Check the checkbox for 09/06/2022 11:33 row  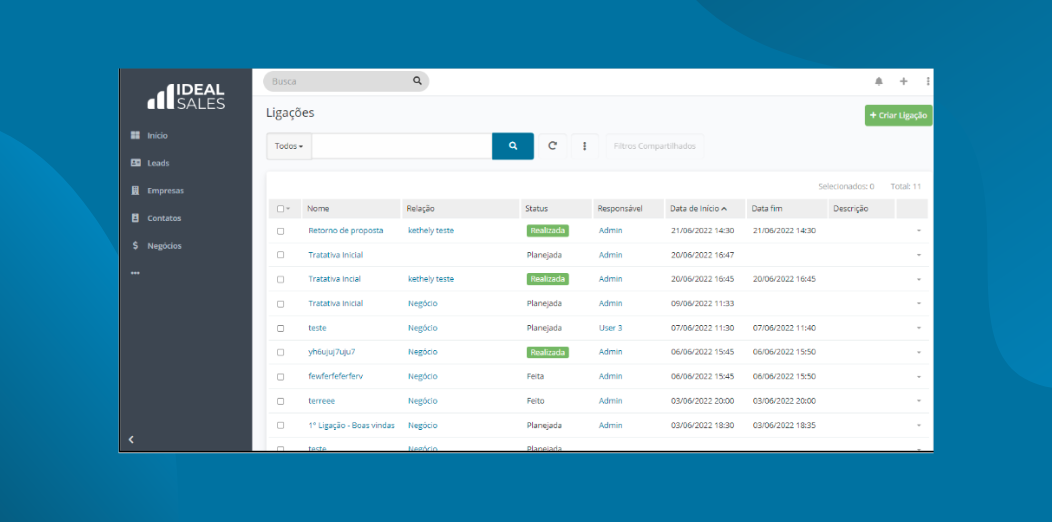tap(280, 304)
